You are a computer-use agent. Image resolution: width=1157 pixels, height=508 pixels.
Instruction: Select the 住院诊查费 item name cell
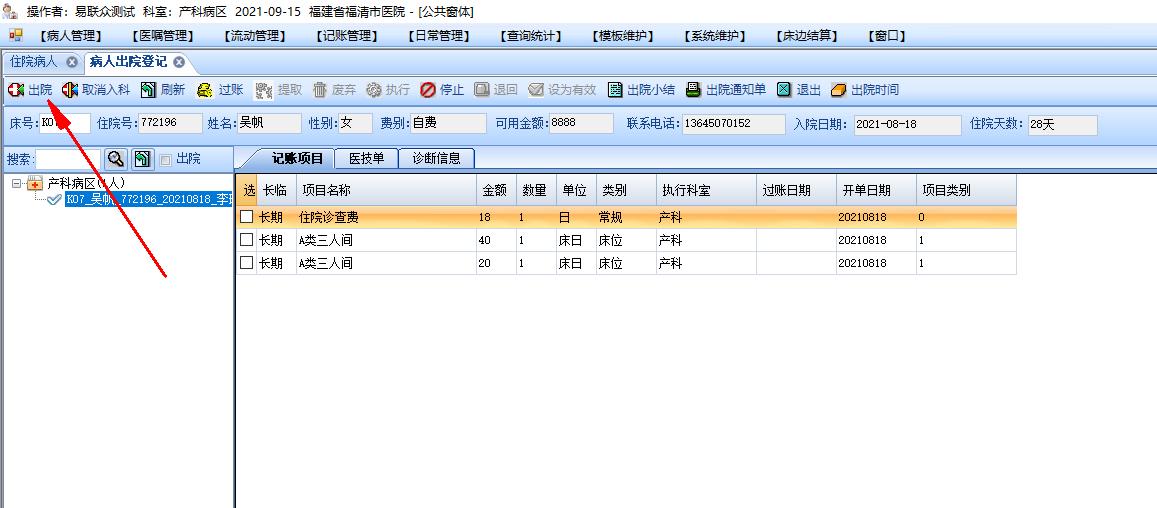387,218
